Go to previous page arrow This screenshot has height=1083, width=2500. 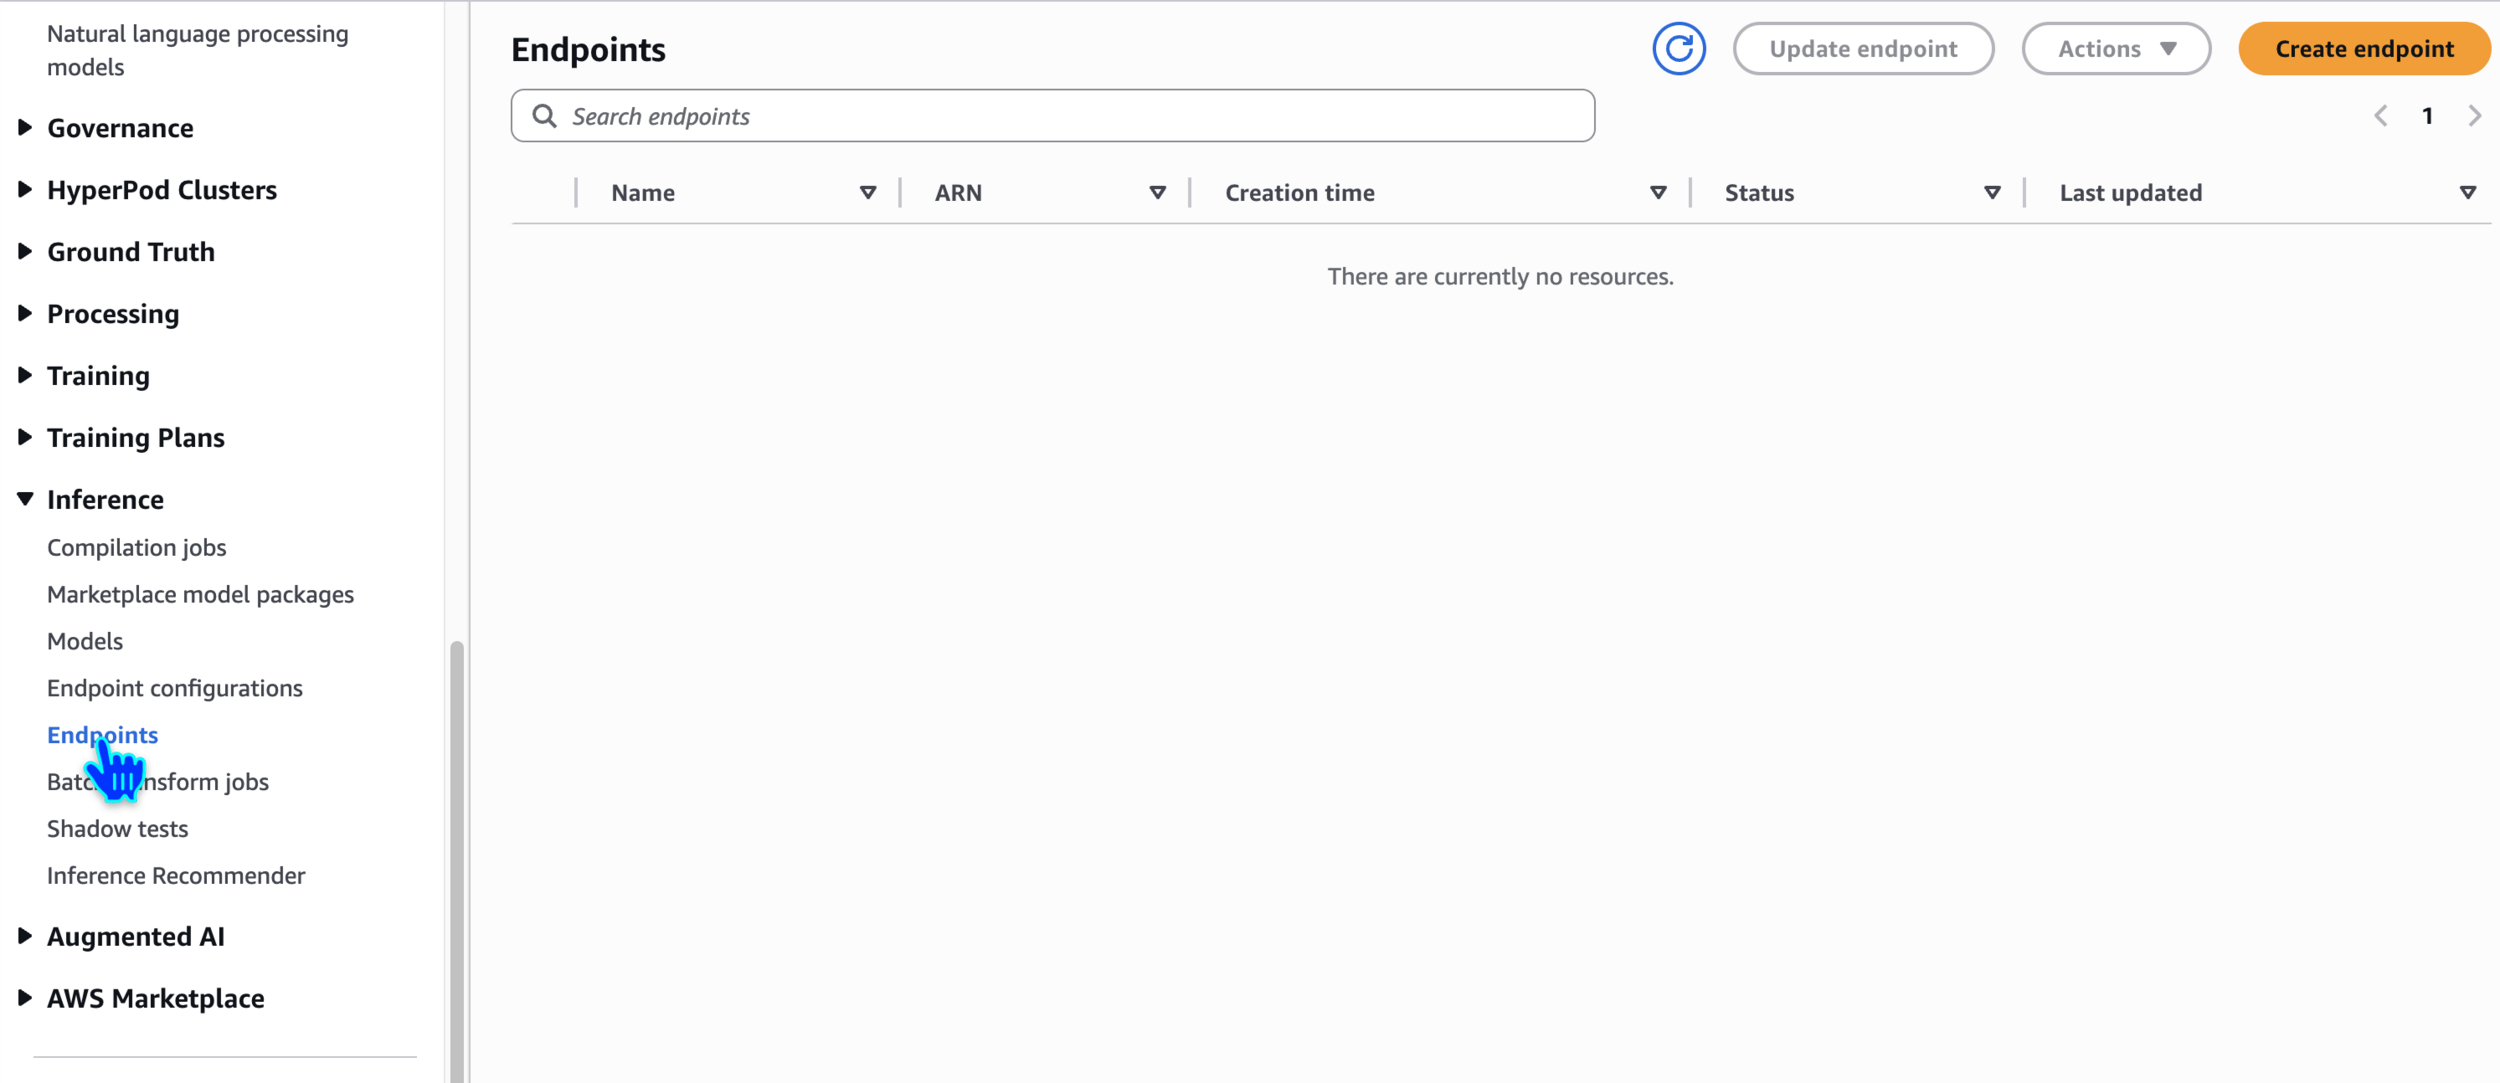click(x=2381, y=116)
